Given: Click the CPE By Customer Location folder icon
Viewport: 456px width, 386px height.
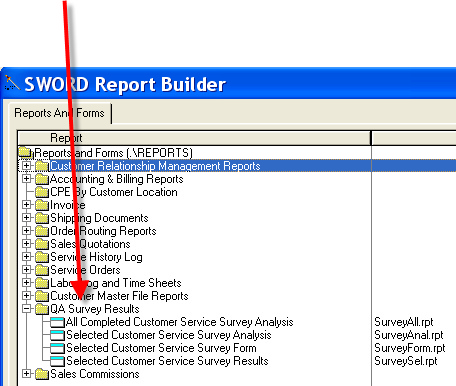Looking at the screenshot, I should tap(42, 192).
